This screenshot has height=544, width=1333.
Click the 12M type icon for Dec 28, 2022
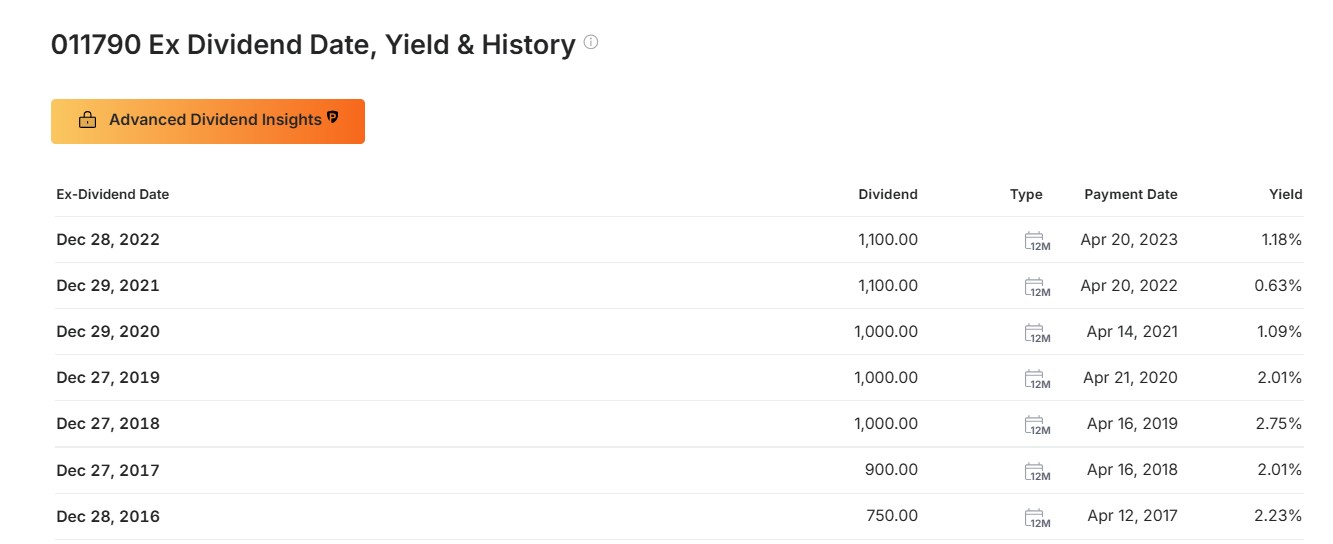coord(1037,241)
